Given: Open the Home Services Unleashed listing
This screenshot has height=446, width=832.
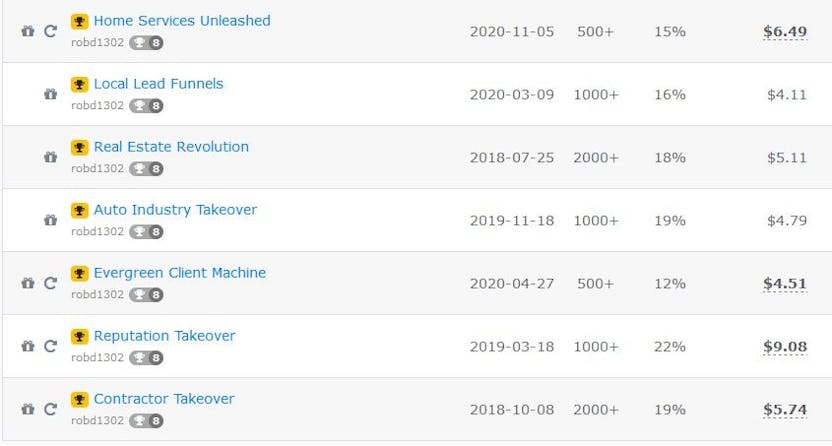Looking at the screenshot, I should [x=181, y=21].
